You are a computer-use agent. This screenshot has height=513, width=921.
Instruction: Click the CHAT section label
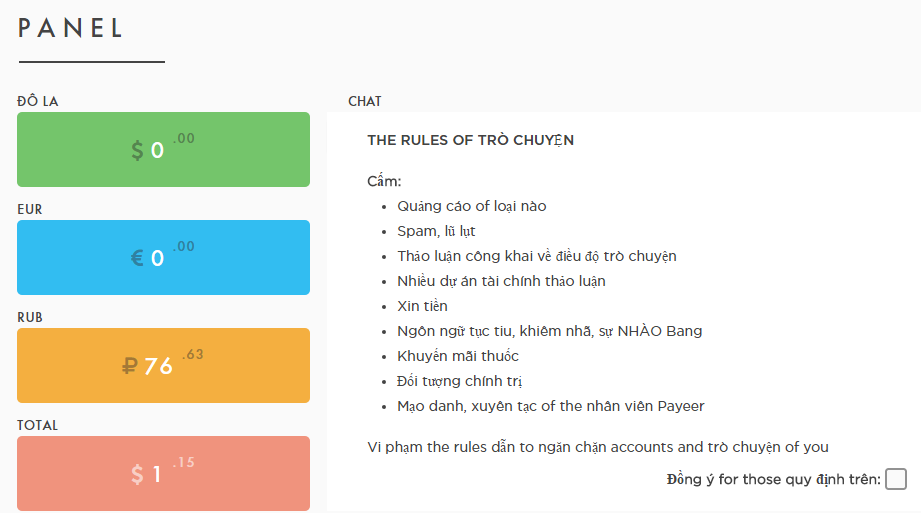pos(364,102)
